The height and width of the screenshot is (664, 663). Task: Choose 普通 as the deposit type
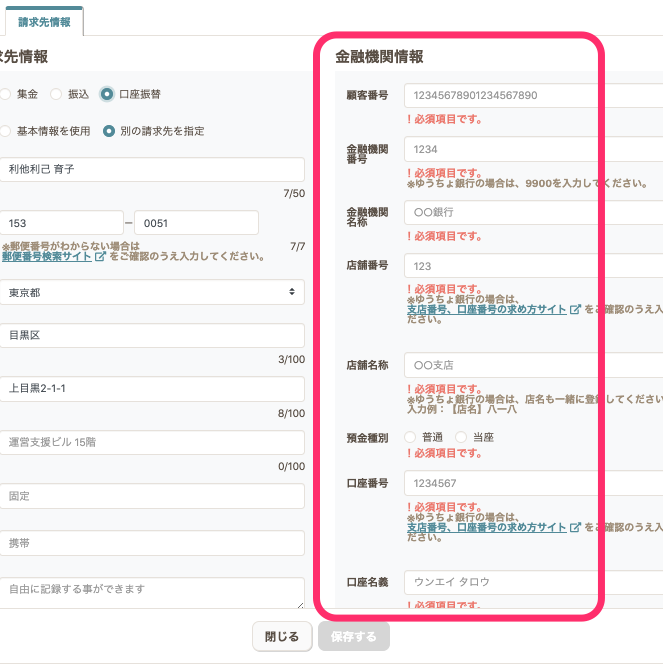(410, 437)
